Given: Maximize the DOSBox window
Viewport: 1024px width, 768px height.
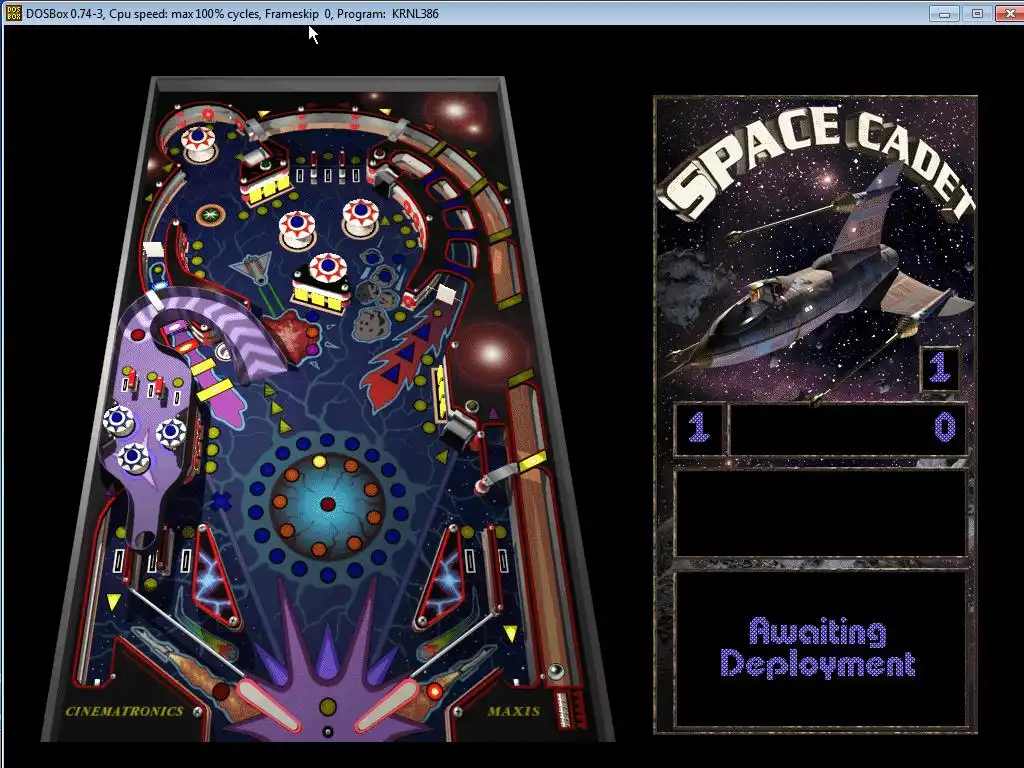Looking at the screenshot, I should pos(977,13).
